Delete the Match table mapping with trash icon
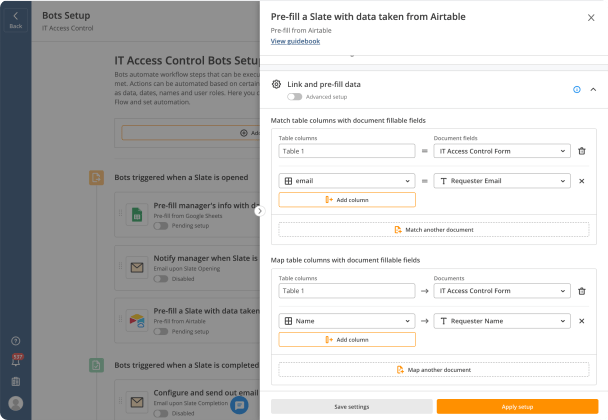The width and height of the screenshot is (608, 420). 582,151
